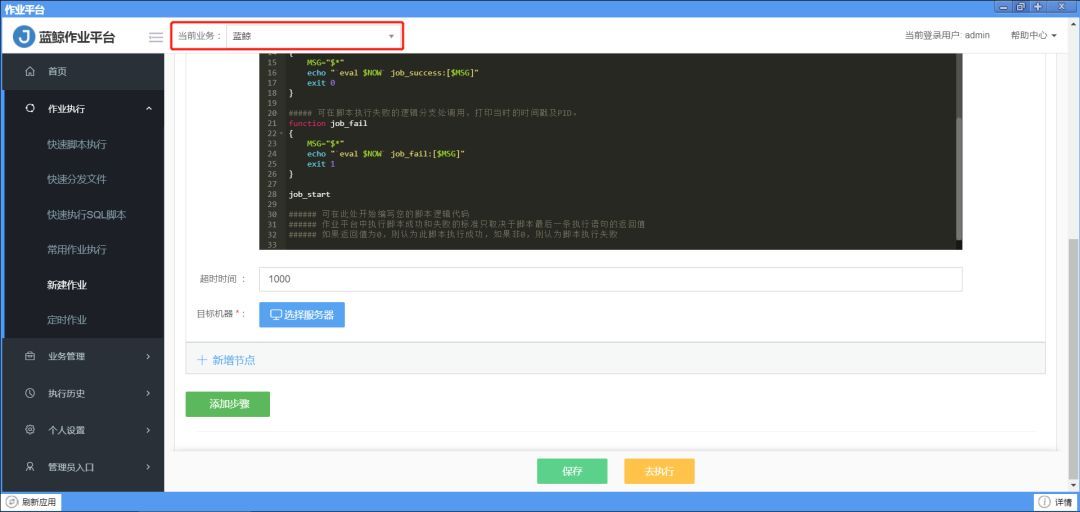The width and height of the screenshot is (1080, 512).
Task: Click the 当前登录用户: admin text
Action: (x=947, y=35)
